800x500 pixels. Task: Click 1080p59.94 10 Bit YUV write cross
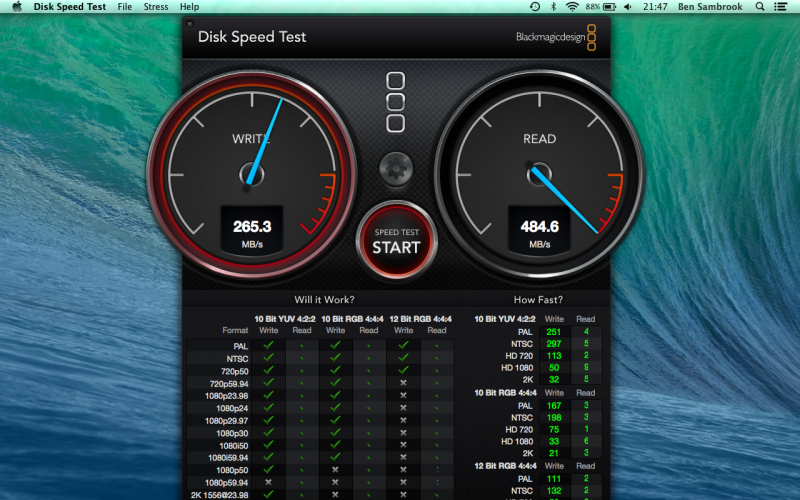268,482
